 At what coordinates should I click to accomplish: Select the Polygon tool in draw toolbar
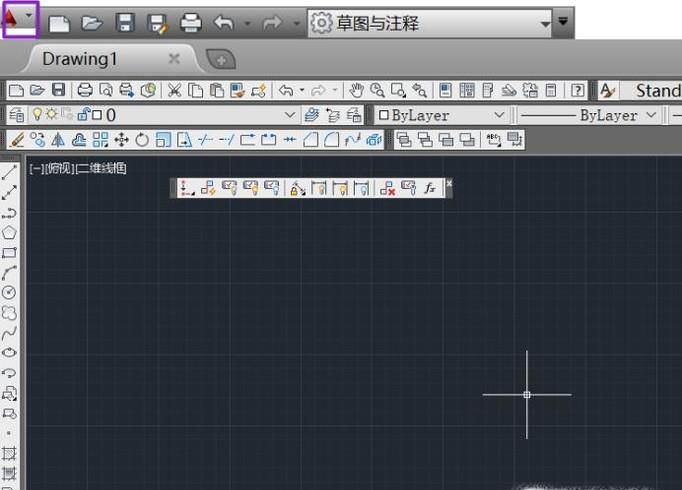click(9, 233)
